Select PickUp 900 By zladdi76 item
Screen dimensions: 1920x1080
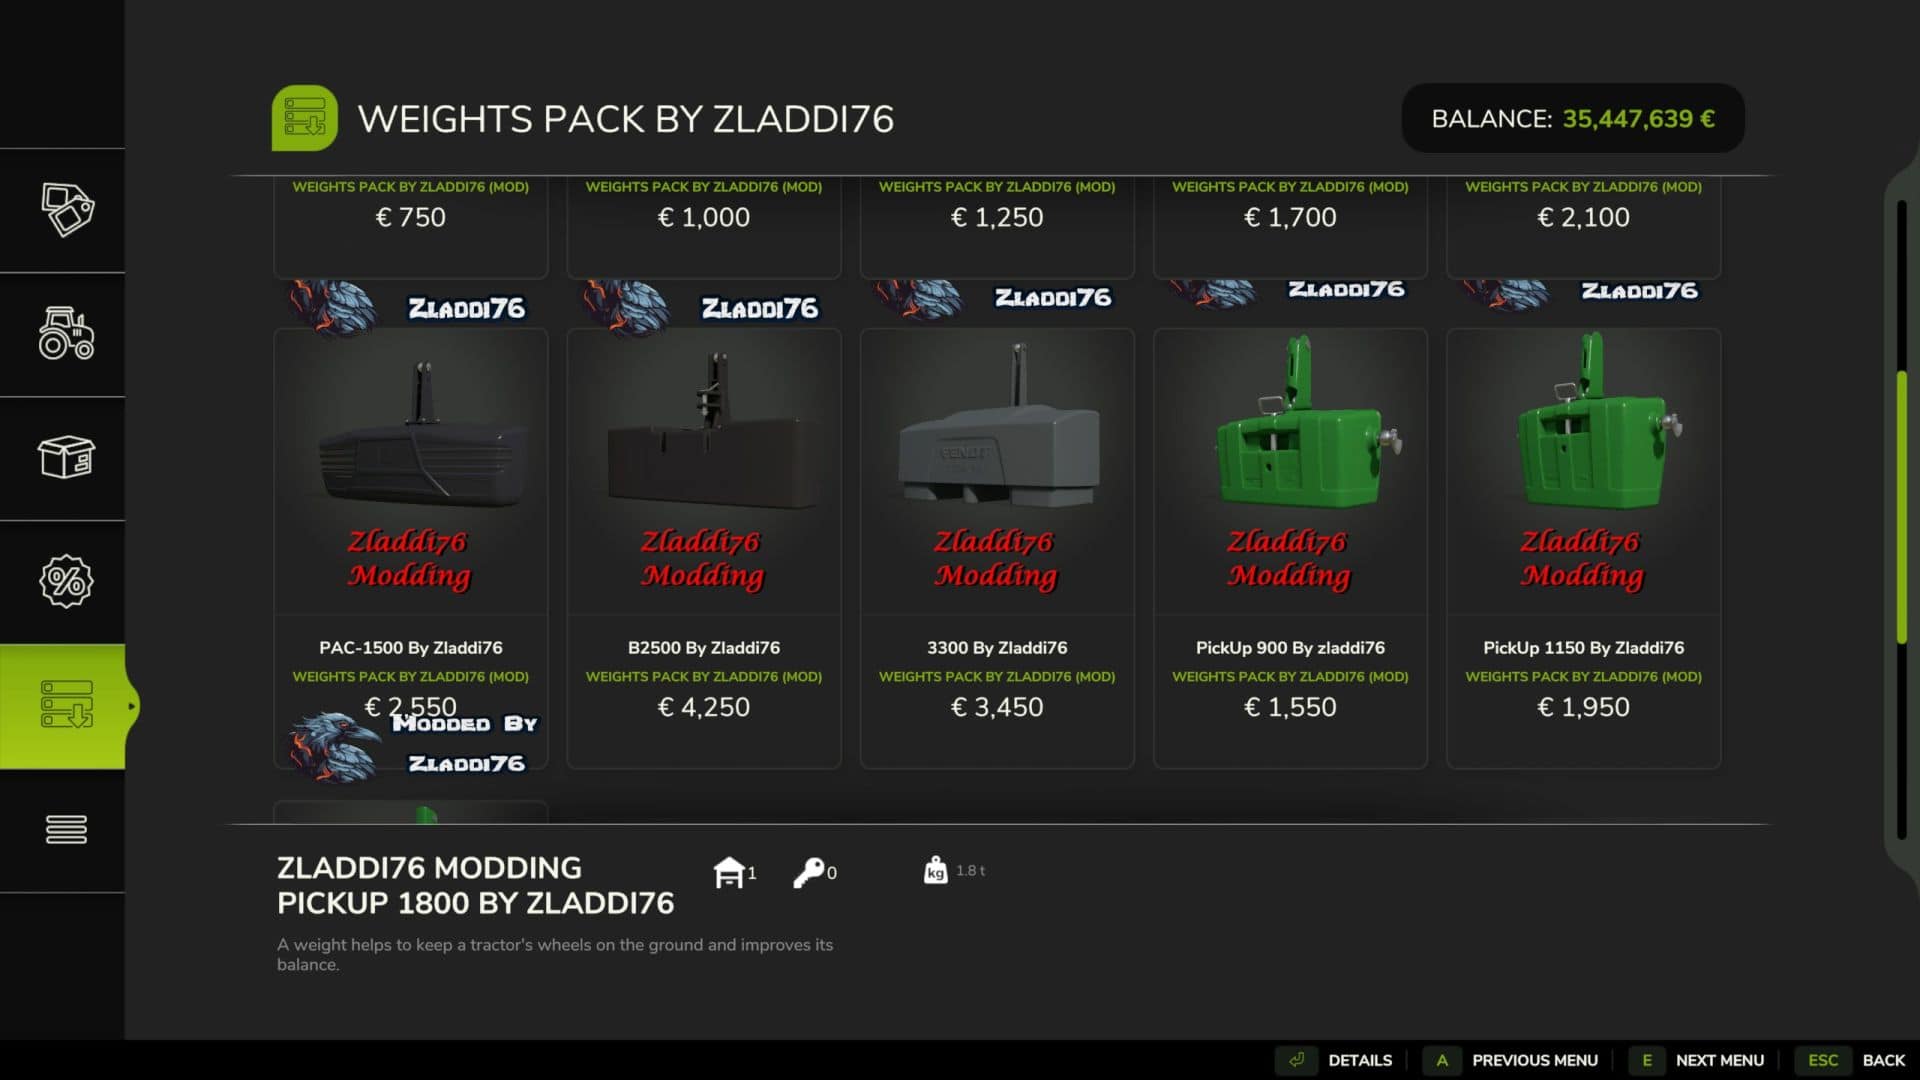pyautogui.click(x=1290, y=548)
